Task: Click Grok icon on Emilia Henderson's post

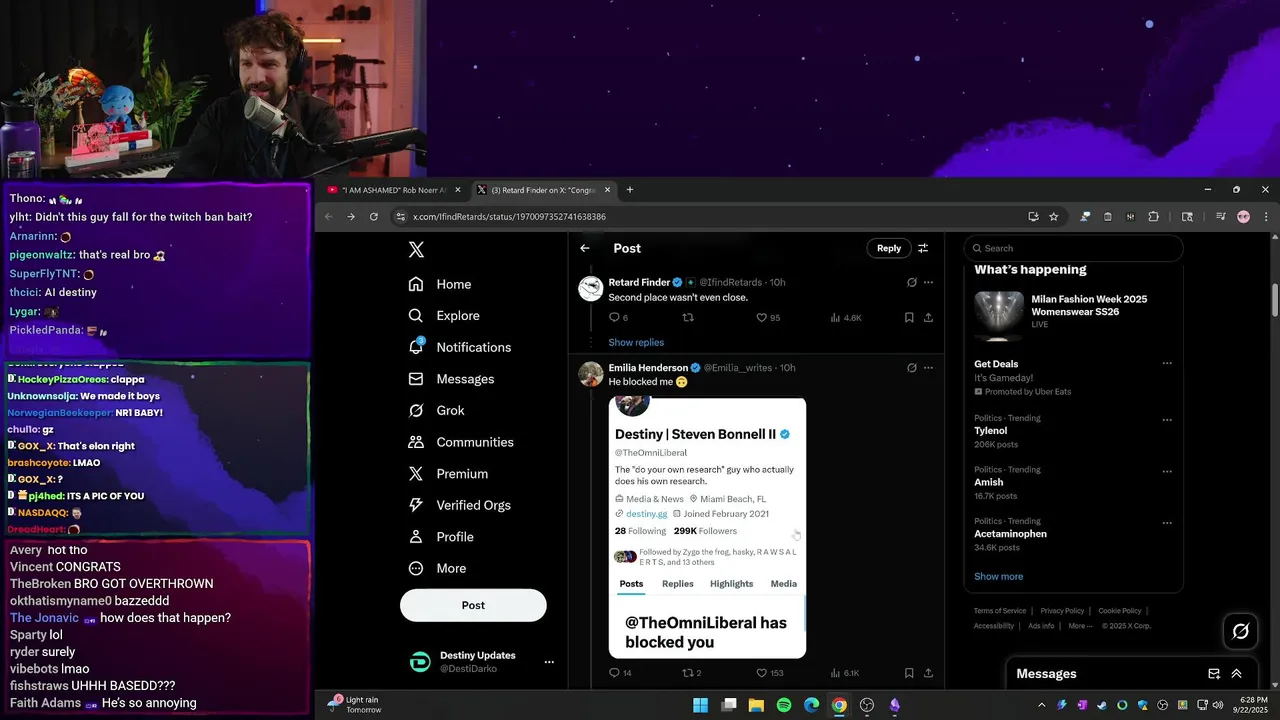Action: (x=911, y=368)
